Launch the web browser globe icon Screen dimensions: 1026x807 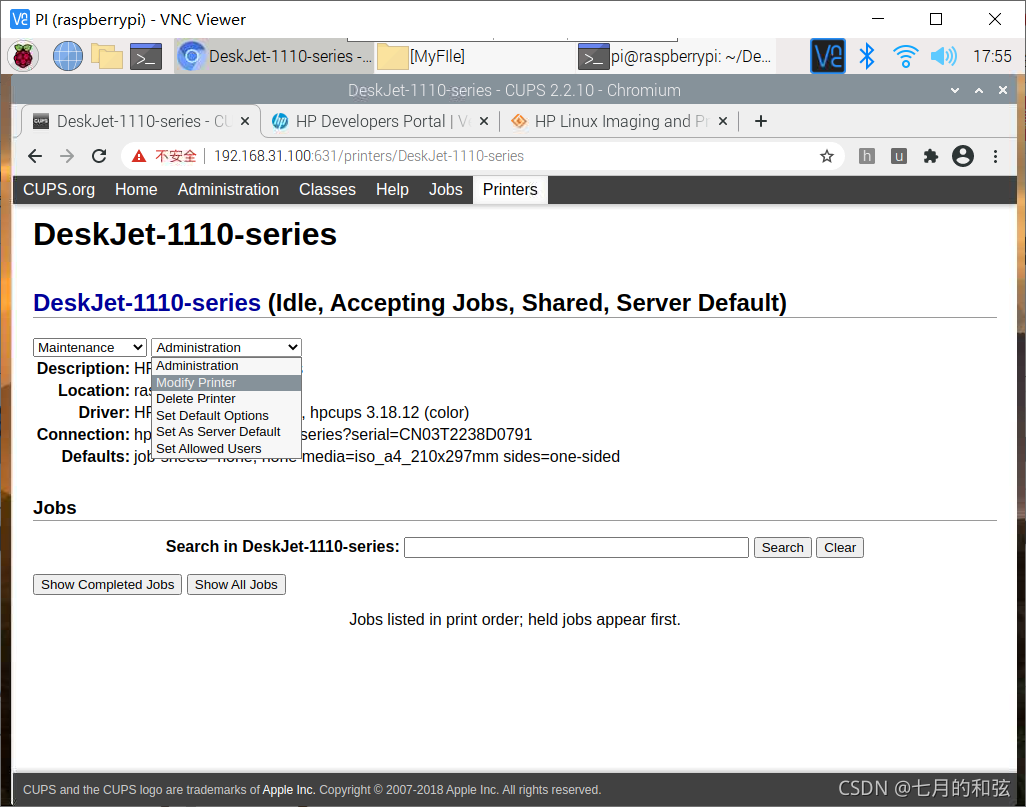click(67, 56)
